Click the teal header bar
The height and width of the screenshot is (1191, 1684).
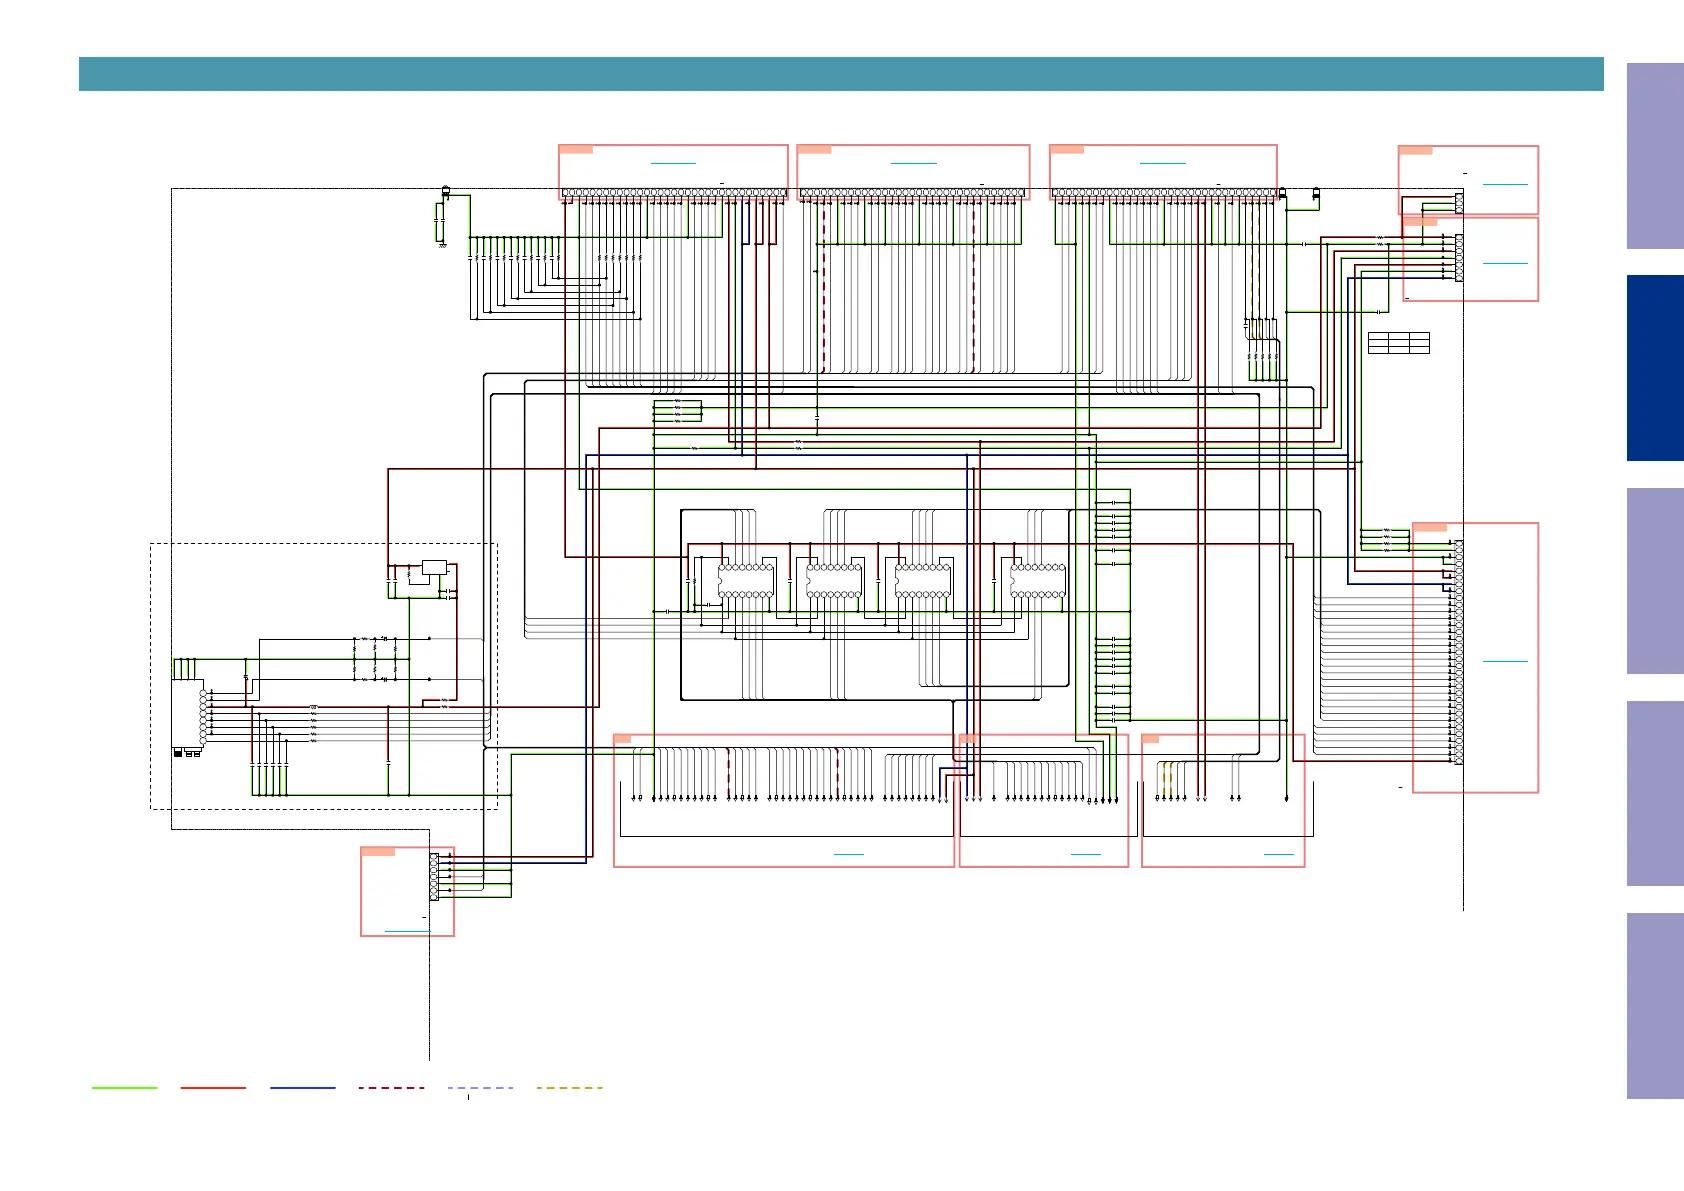tap(841, 74)
